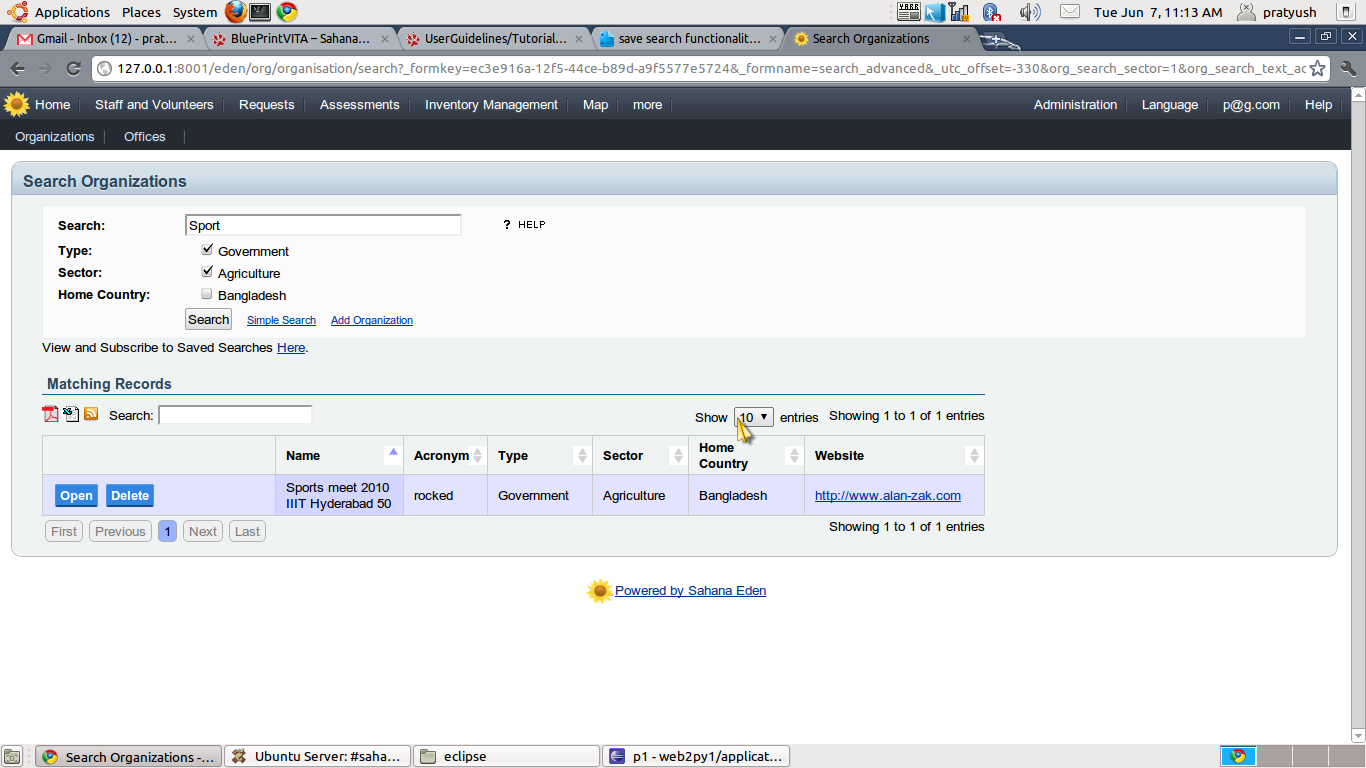The width and height of the screenshot is (1366, 768).
Task: Uncheck the Government type checkbox
Action: (x=207, y=250)
